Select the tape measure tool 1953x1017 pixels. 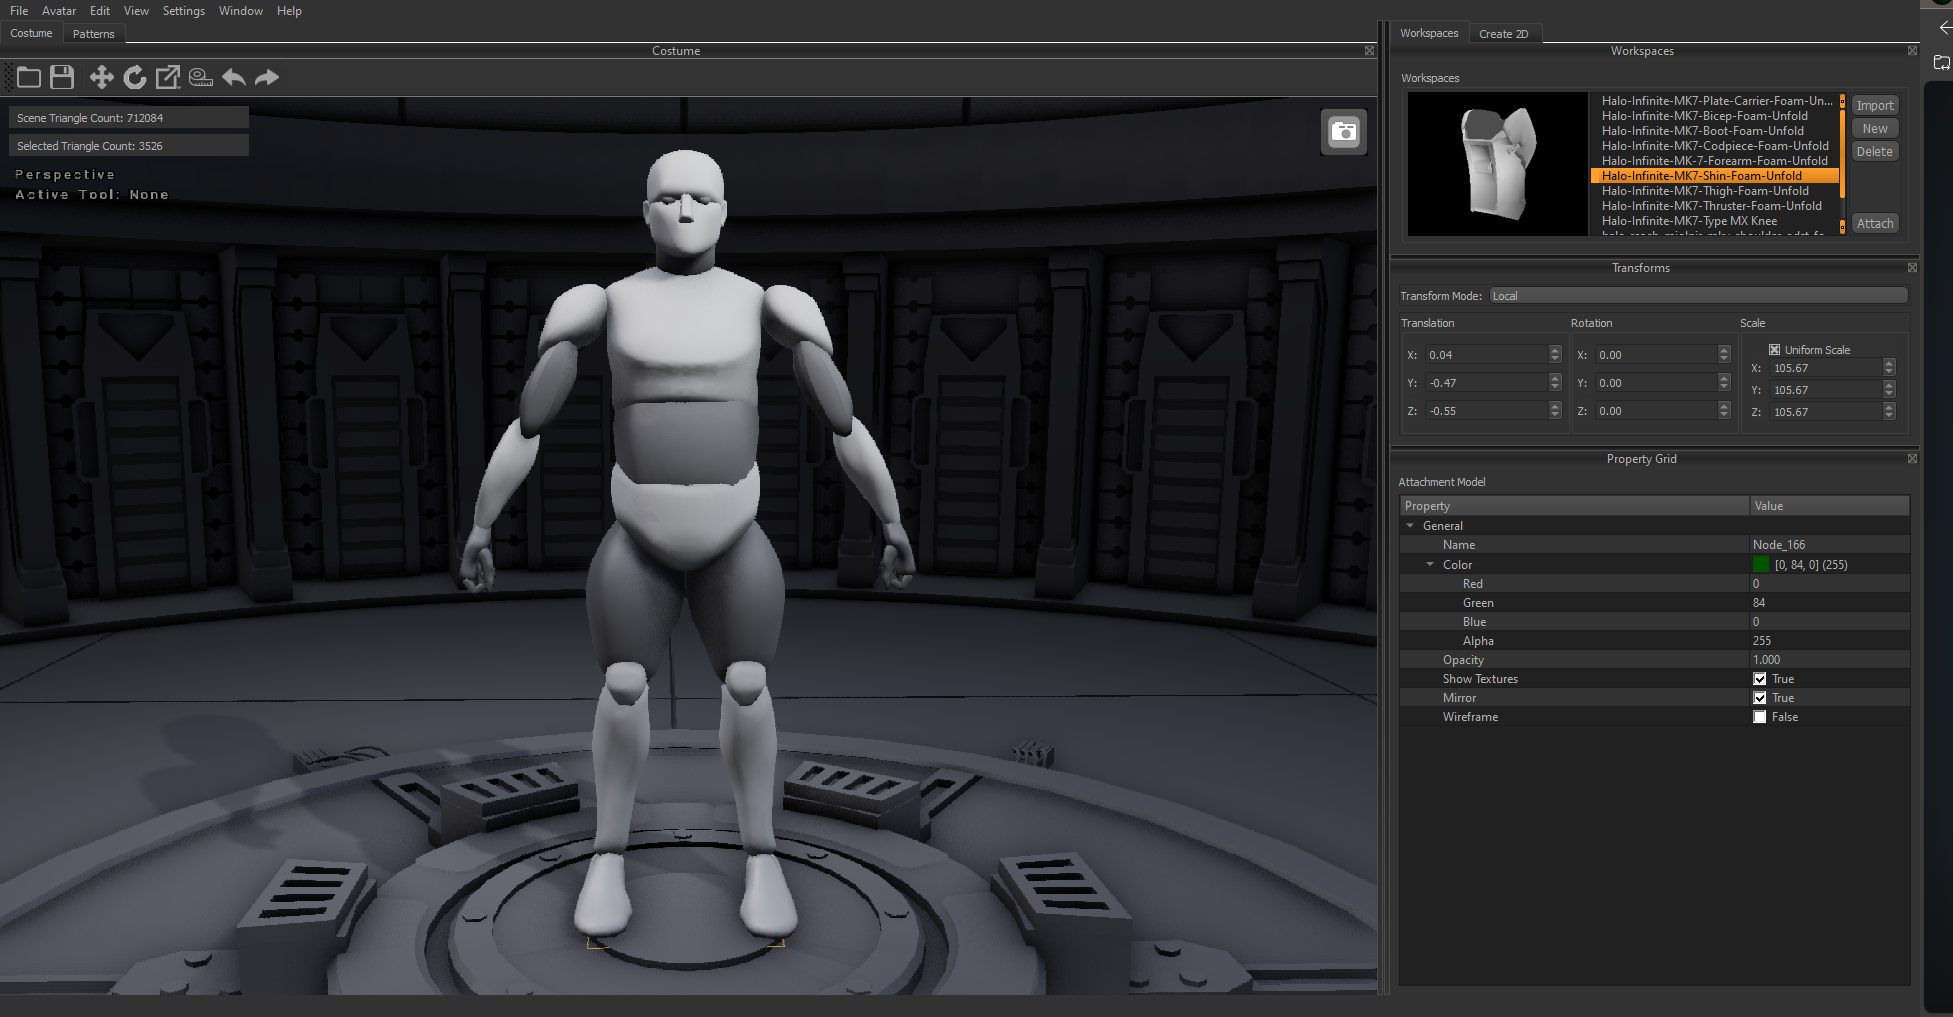point(201,77)
